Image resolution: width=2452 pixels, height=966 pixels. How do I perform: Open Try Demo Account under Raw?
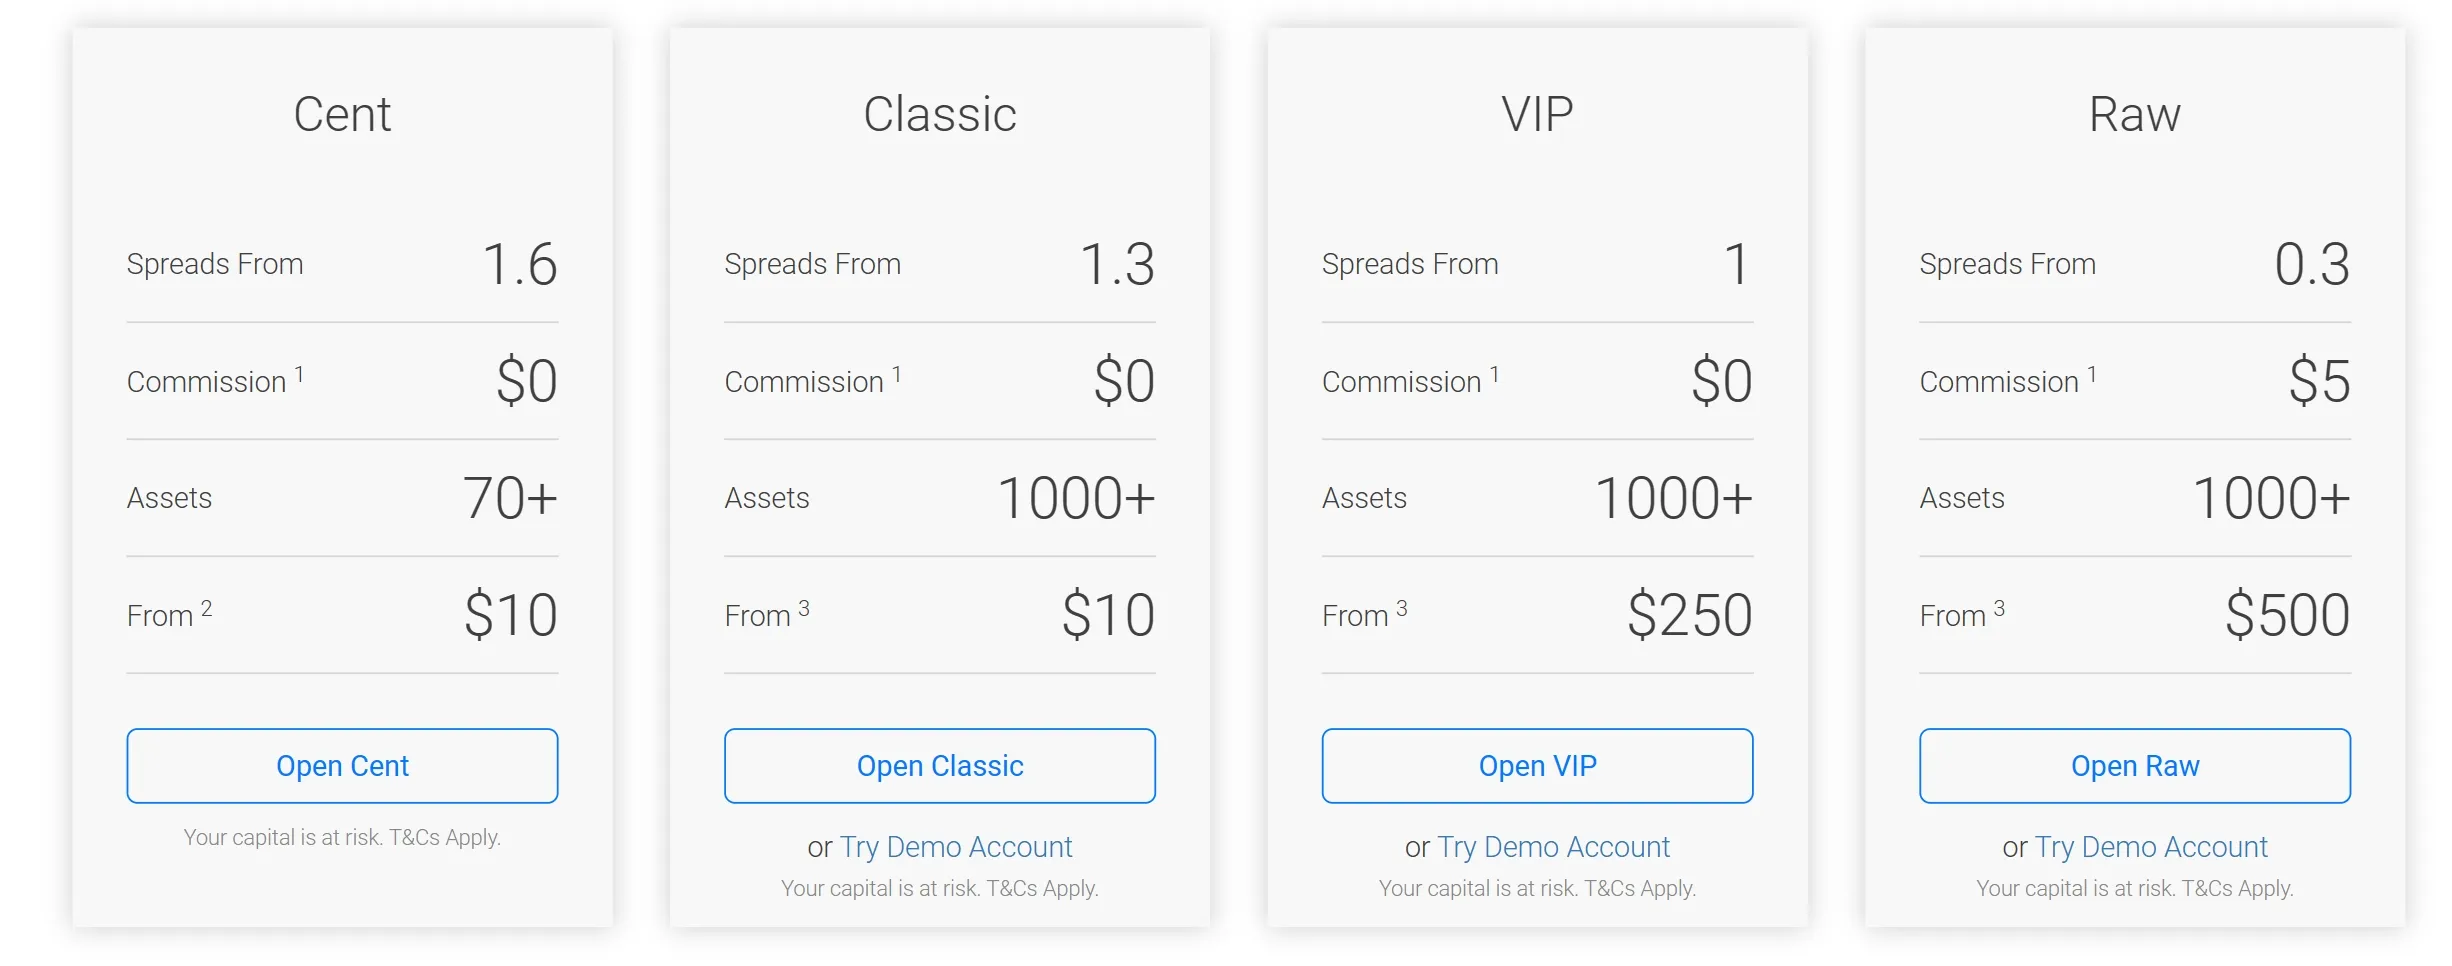pos(2151,847)
